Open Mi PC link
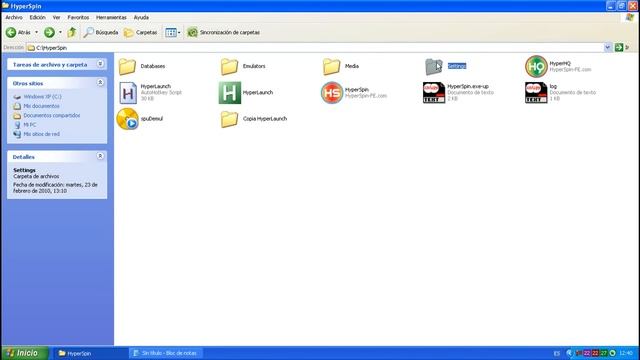 (x=29, y=125)
